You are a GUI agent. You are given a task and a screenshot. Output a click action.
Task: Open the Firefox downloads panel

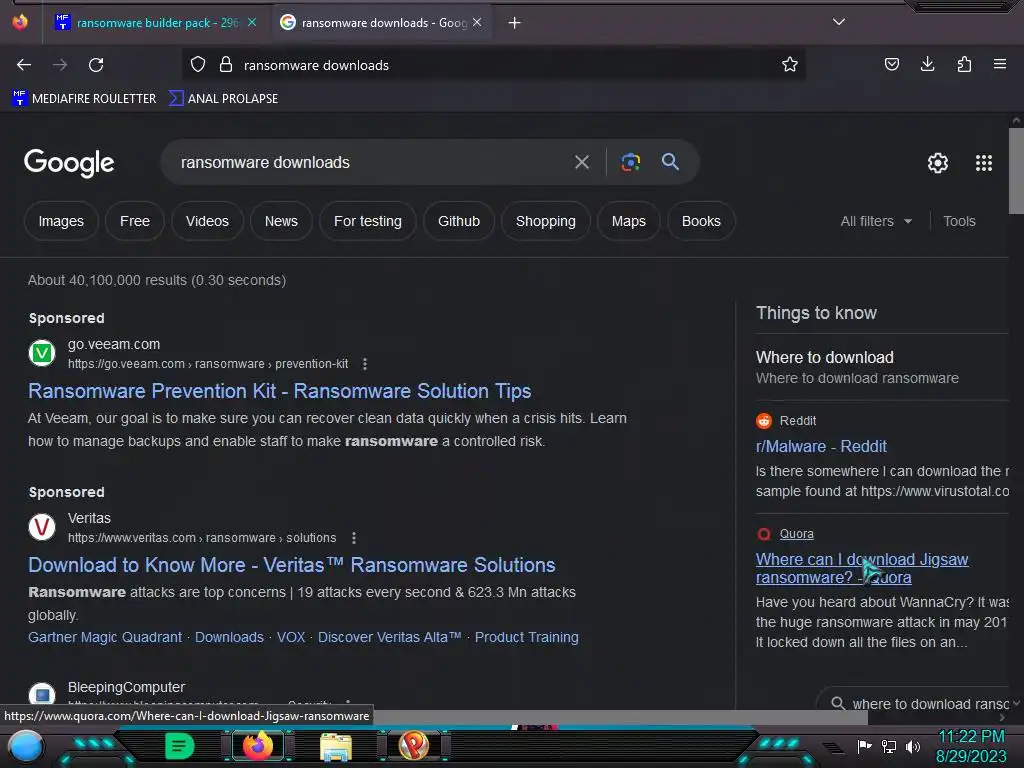[927, 64]
